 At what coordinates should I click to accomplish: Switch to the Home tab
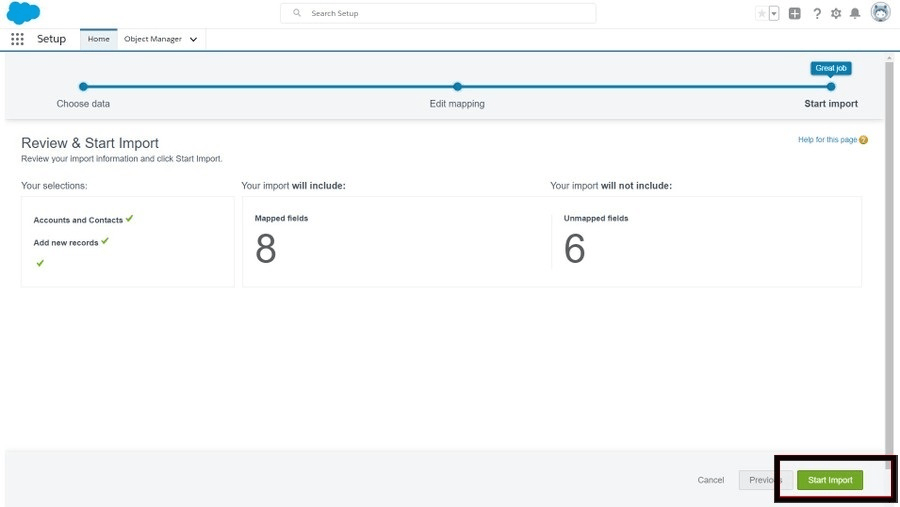tap(99, 39)
